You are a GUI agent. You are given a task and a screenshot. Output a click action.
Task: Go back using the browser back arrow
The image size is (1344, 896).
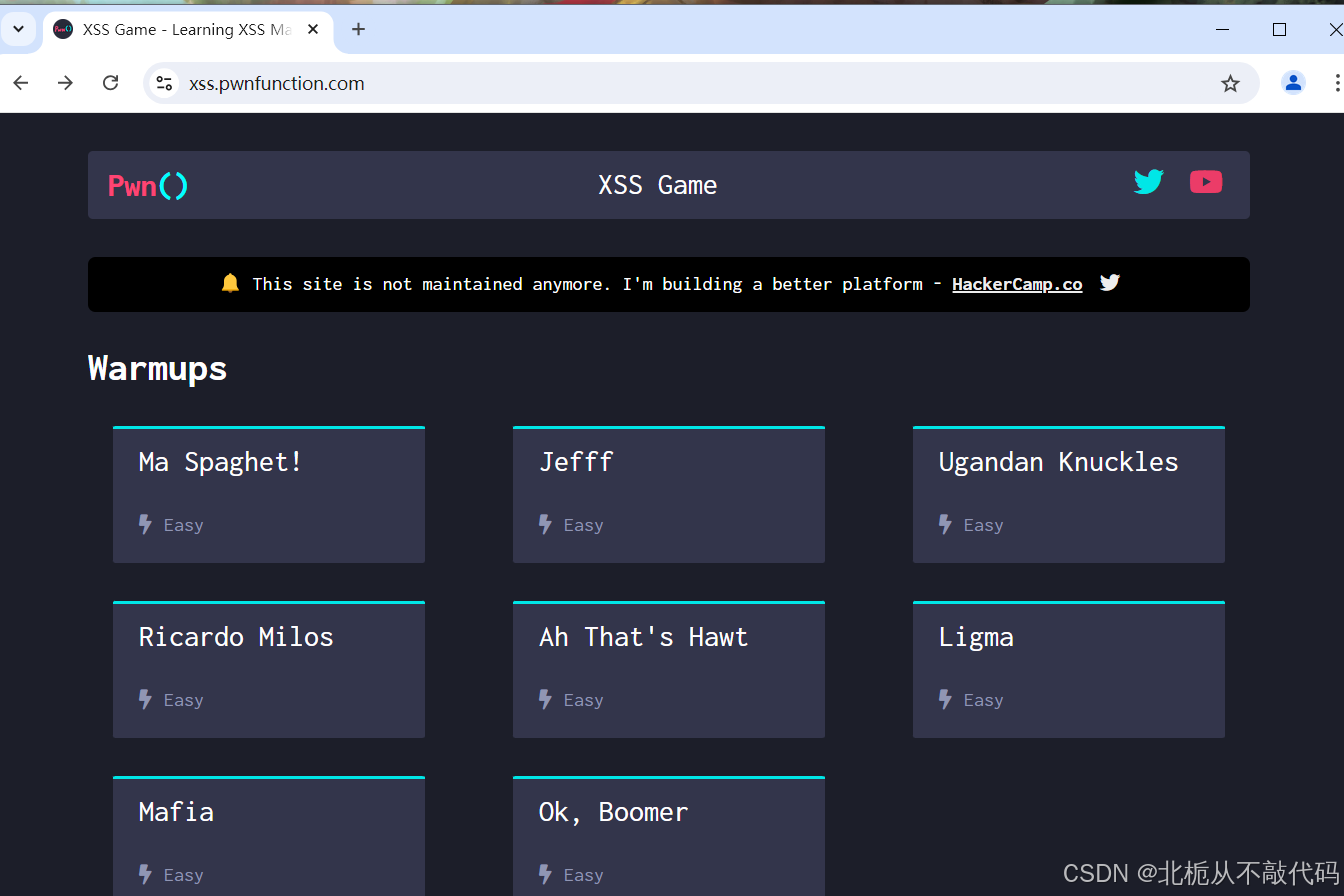point(20,83)
